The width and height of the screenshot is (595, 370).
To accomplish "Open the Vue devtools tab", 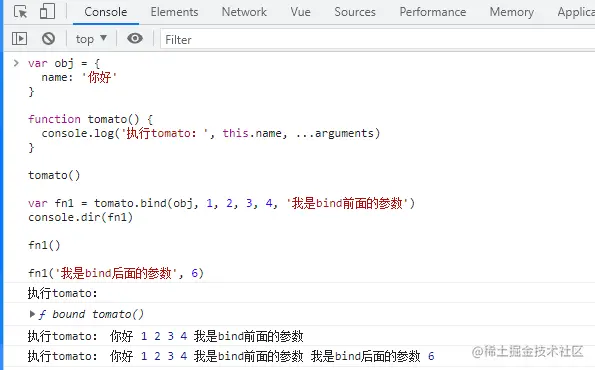I will tap(301, 12).
